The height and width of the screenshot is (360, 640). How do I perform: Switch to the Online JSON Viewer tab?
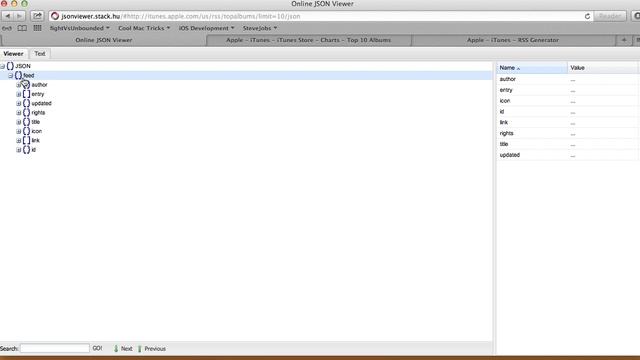(x=104, y=40)
